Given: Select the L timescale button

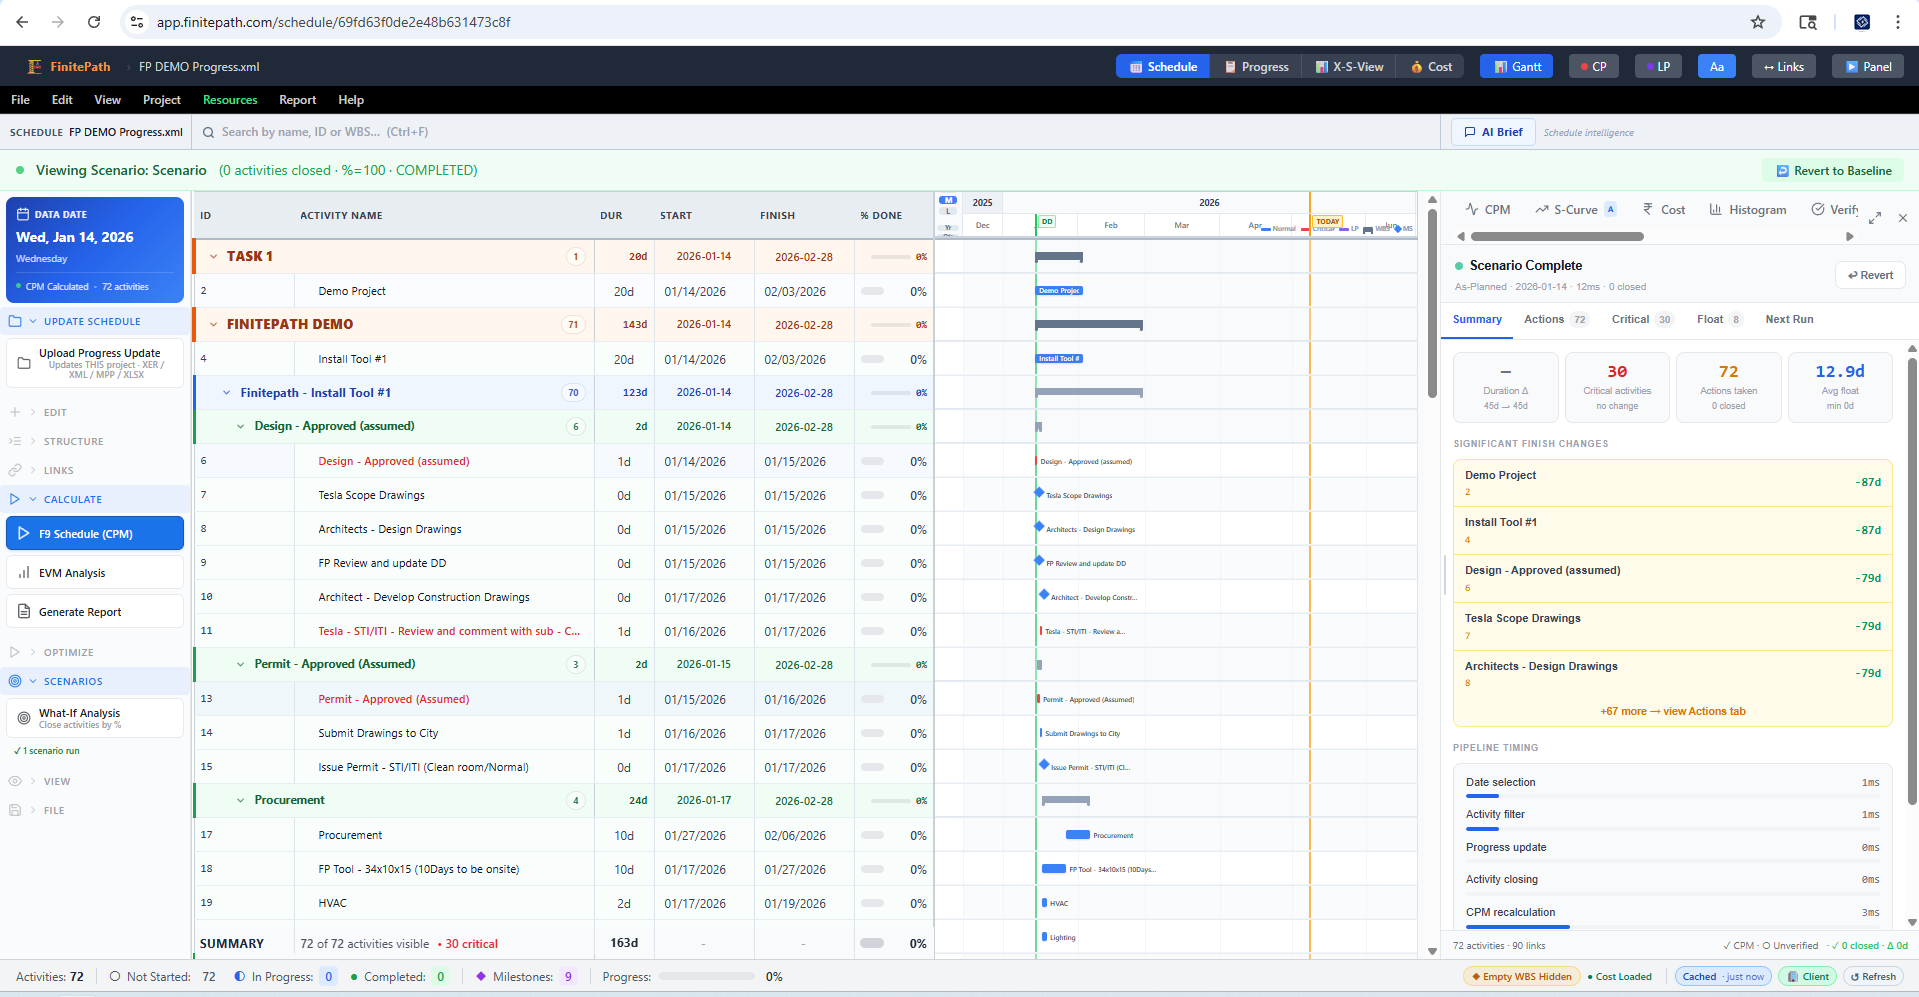Looking at the screenshot, I should [x=948, y=212].
